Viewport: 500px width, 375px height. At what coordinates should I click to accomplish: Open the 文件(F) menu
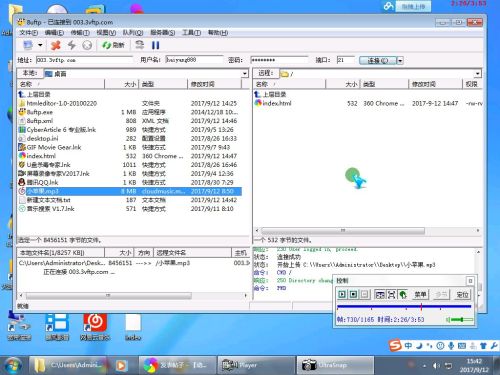pyautogui.click(x=28, y=33)
